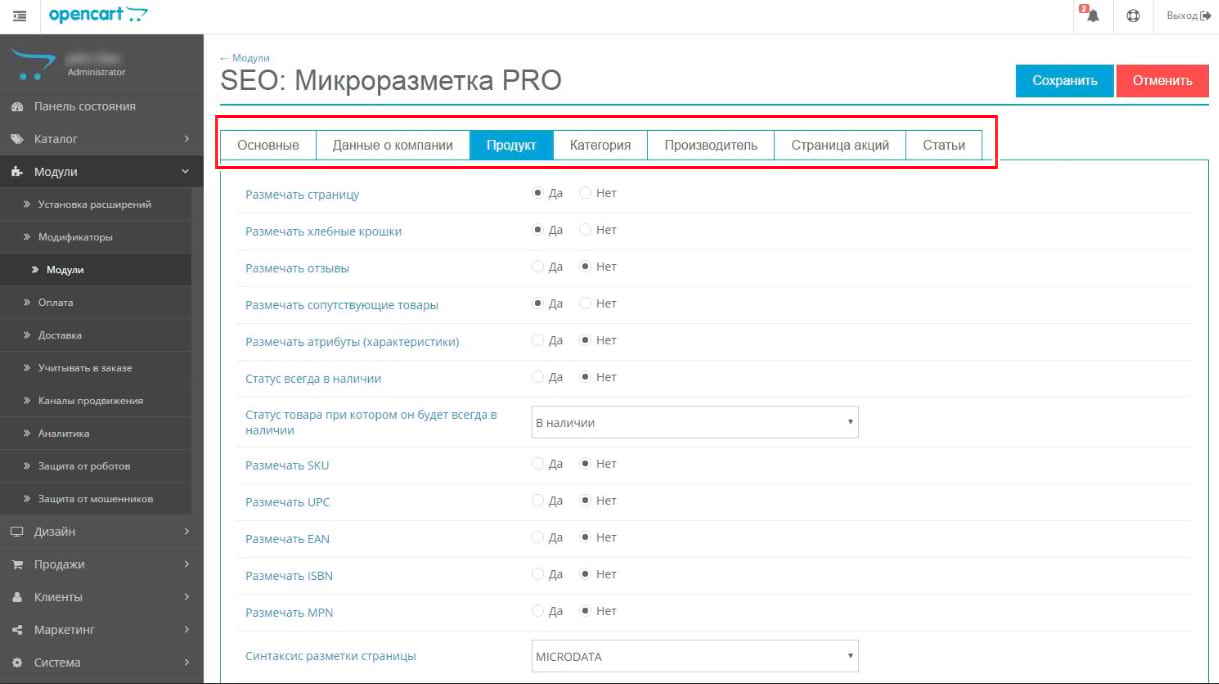Click the blue Сохранить button
This screenshot has width=1219, height=684.
click(x=1065, y=81)
